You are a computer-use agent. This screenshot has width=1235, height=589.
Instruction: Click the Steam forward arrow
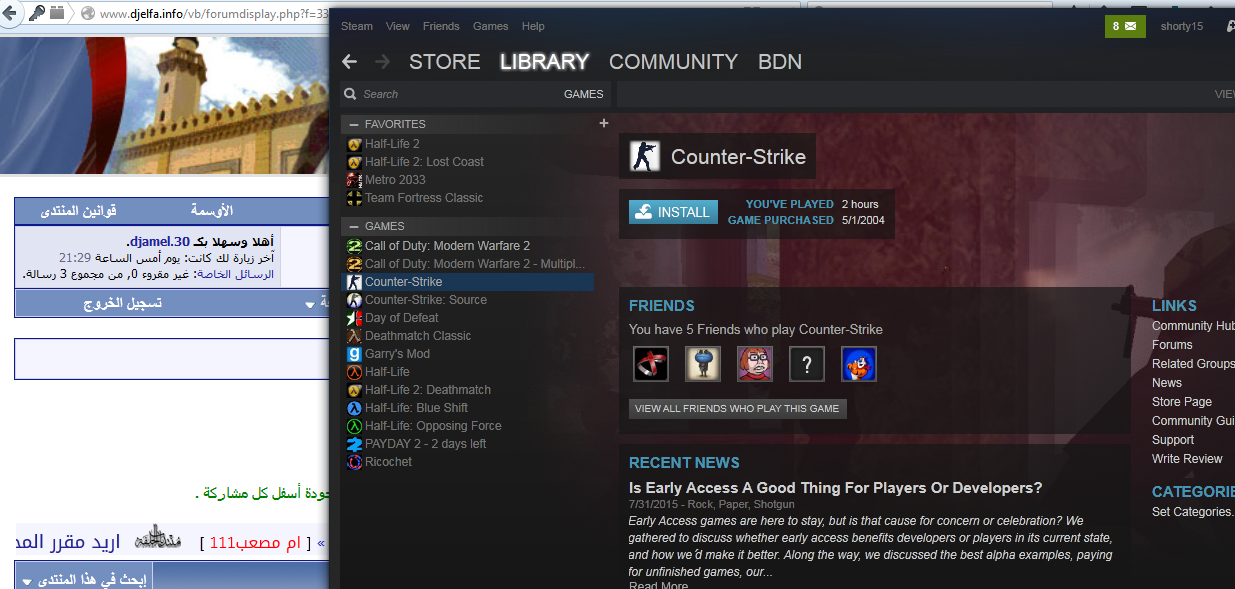pos(382,62)
